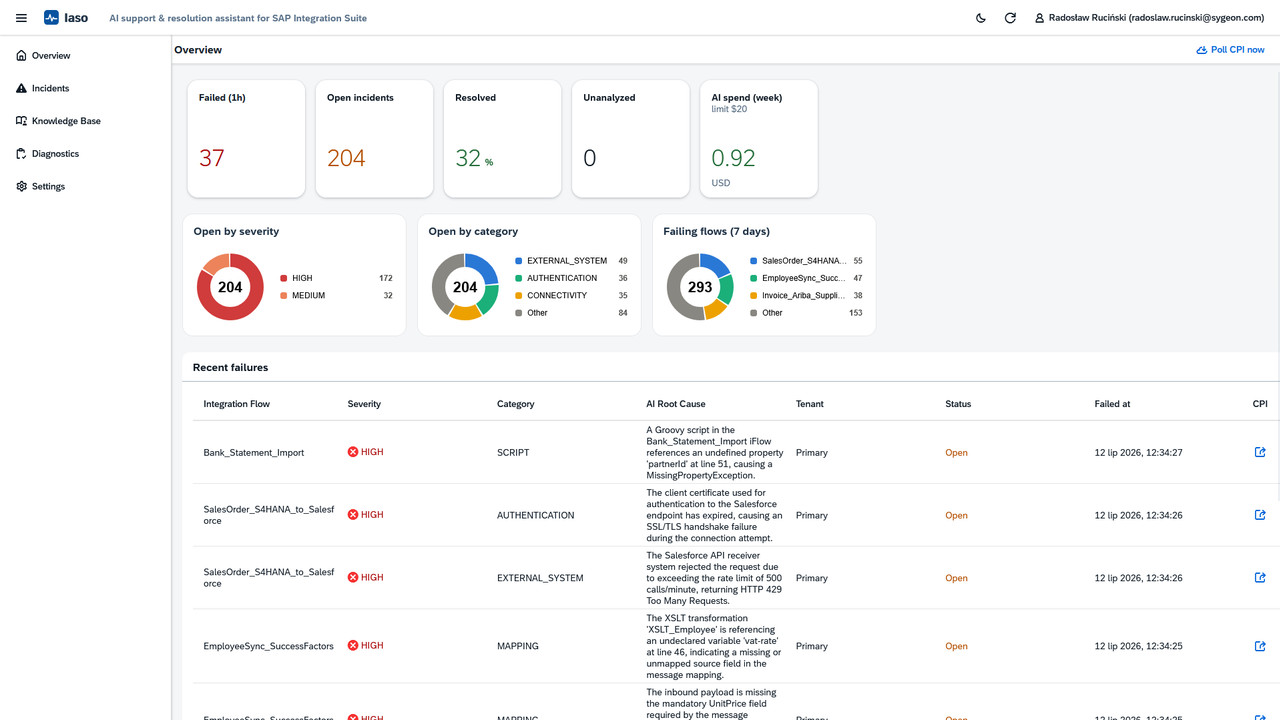Click the Category column header
This screenshot has width=1280, height=720.
[x=516, y=404]
